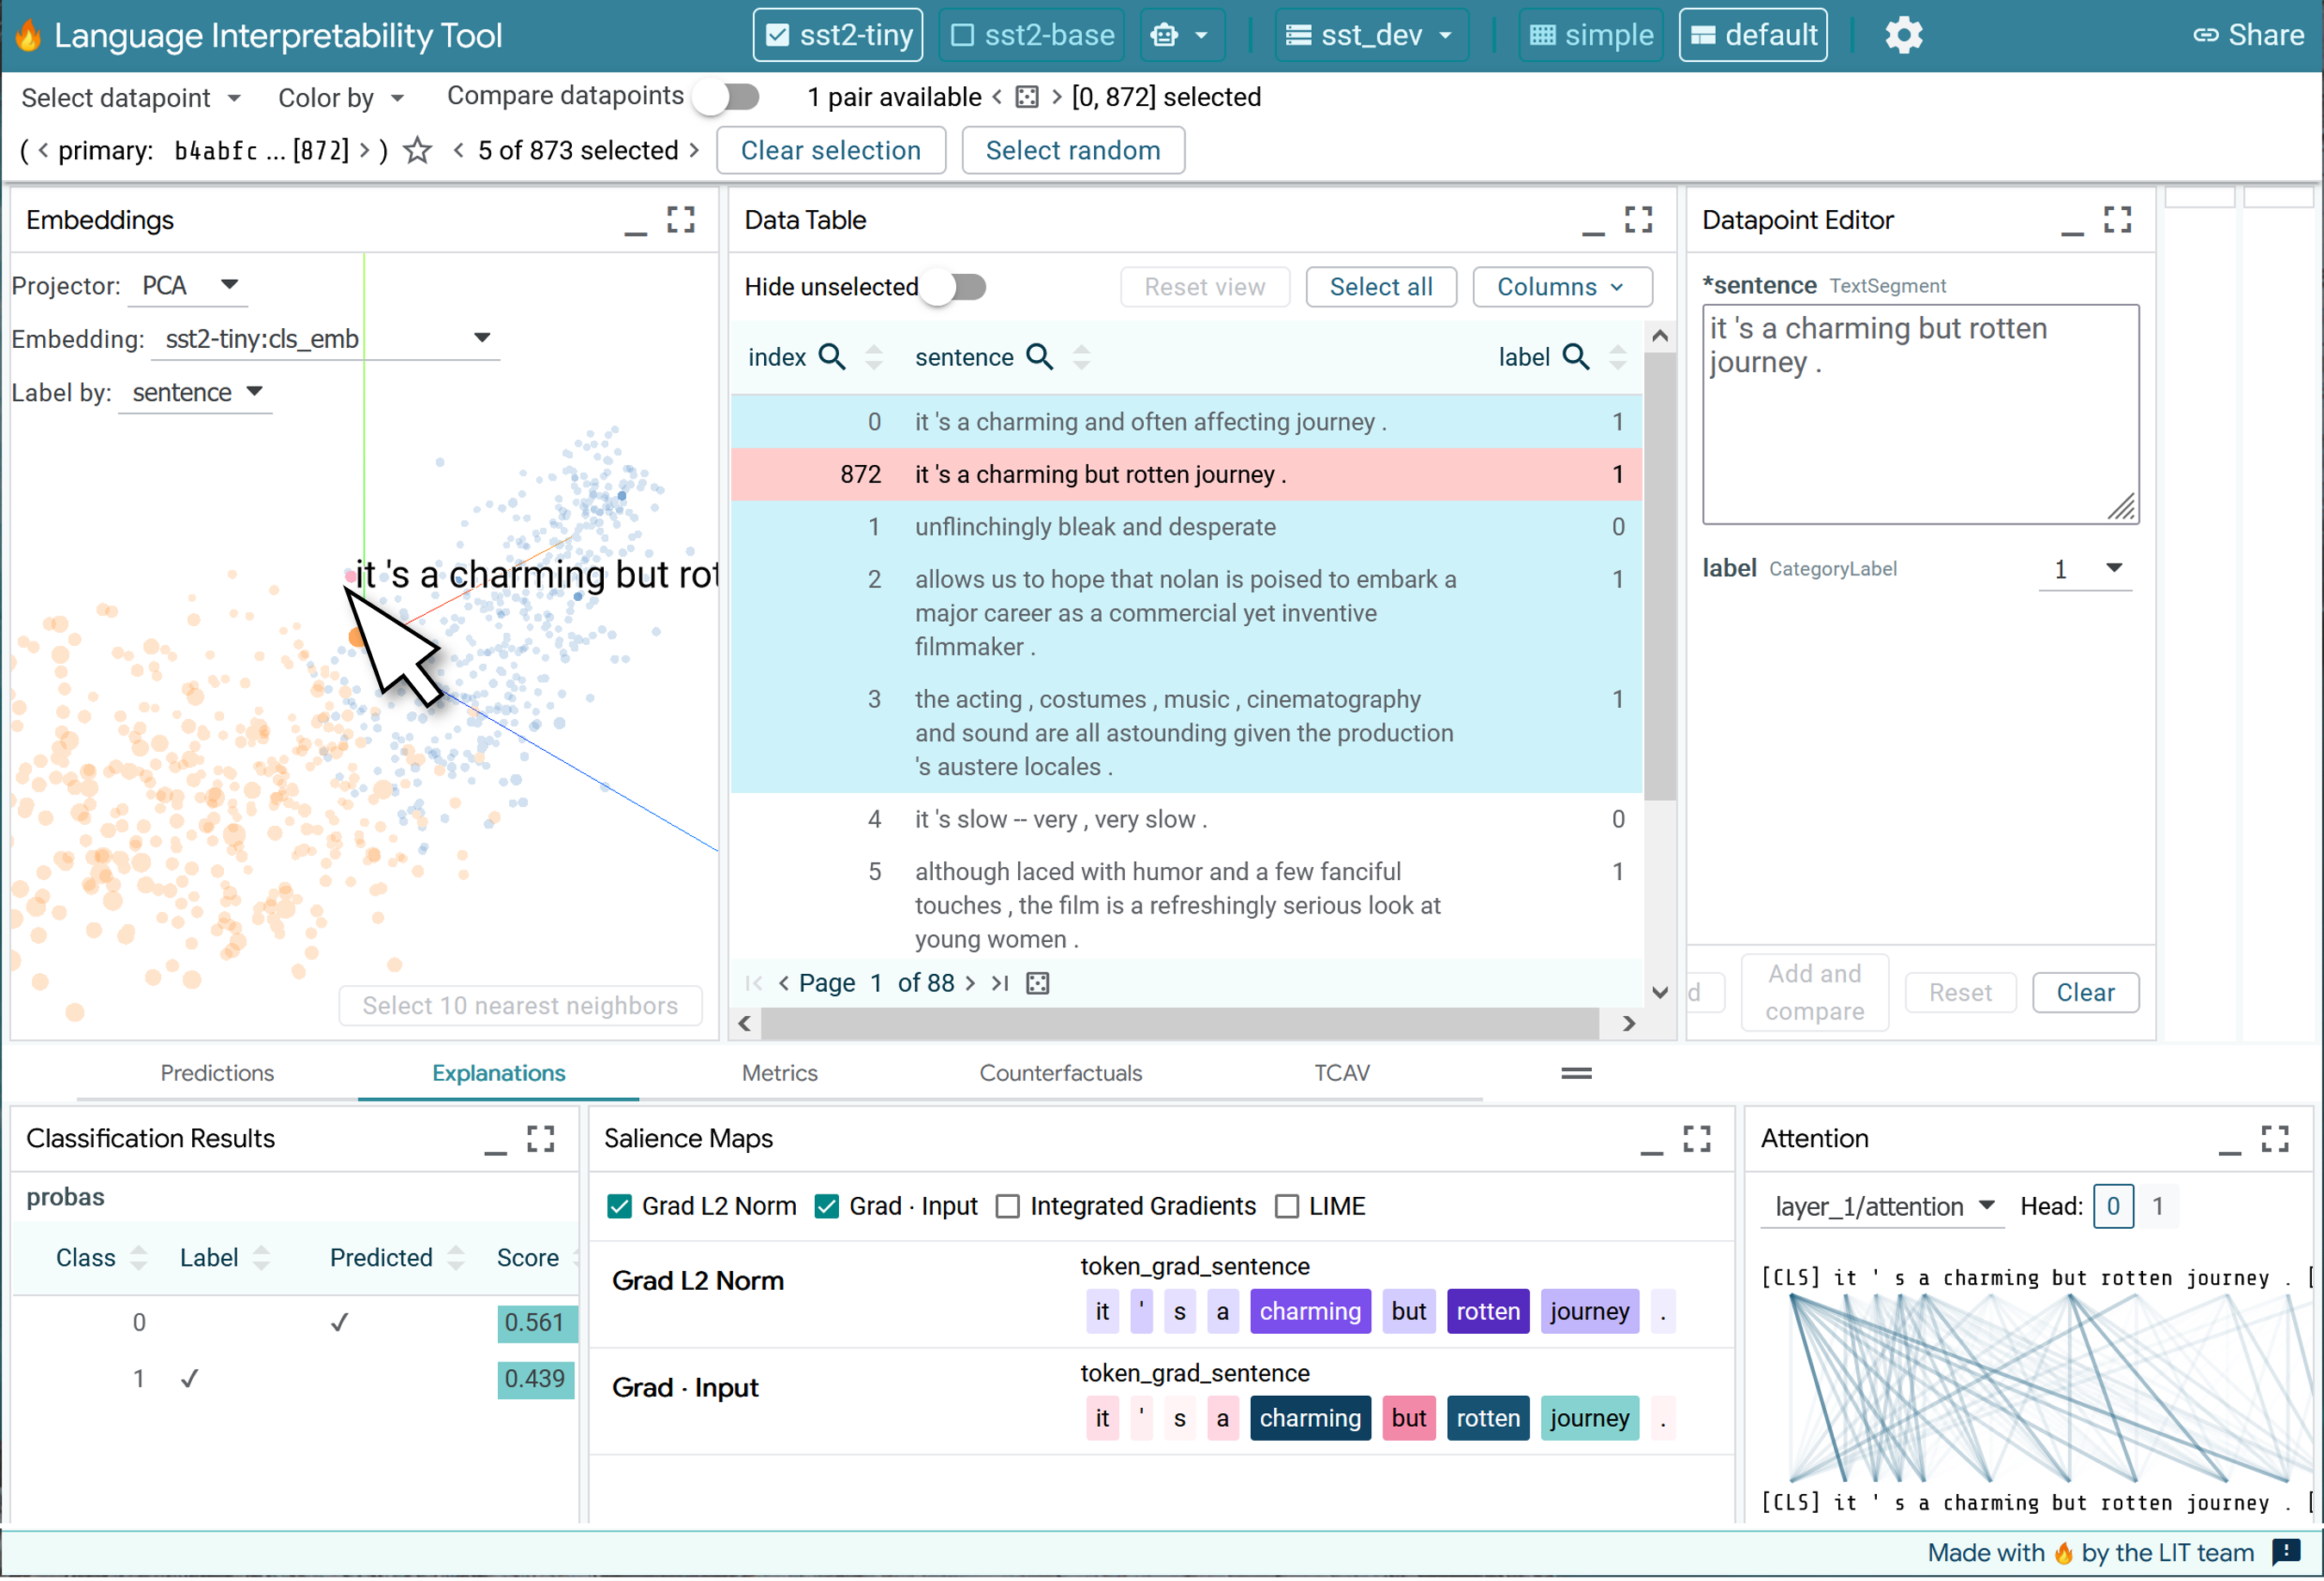Click the Clear selection button
Image resolution: width=2324 pixels, height=1581 pixels.
[x=830, y=151]
